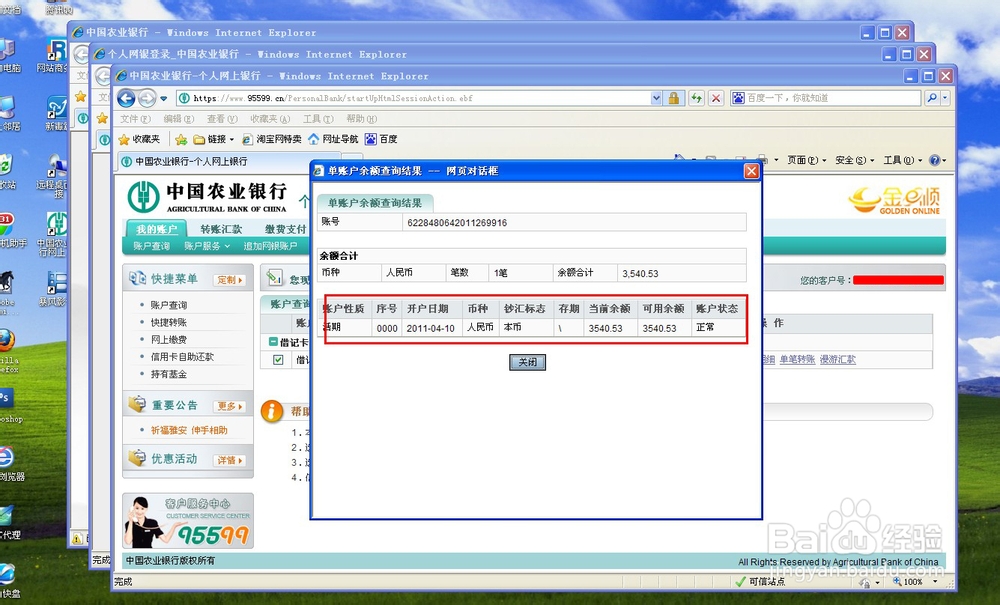This screenshot has width=1000, height=605.
Task: Click the Agricultural Bank of China logo
Action: click(x=207, y=198)
